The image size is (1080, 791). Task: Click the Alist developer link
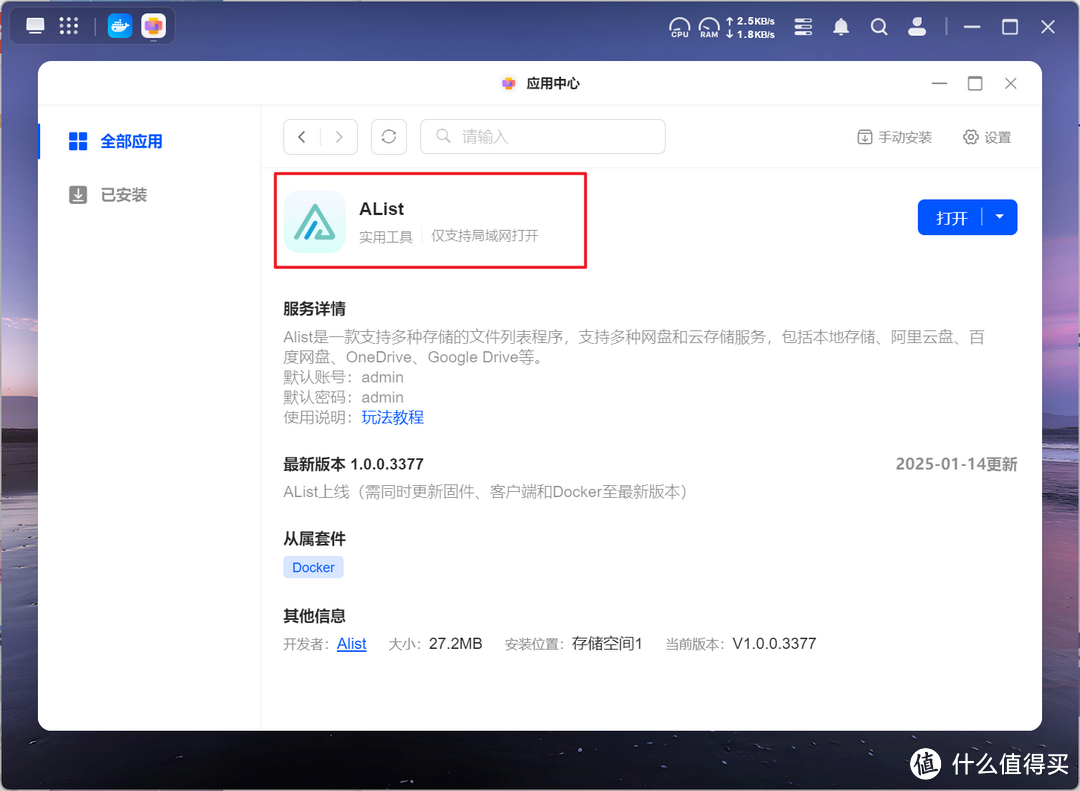click(351, 644)
